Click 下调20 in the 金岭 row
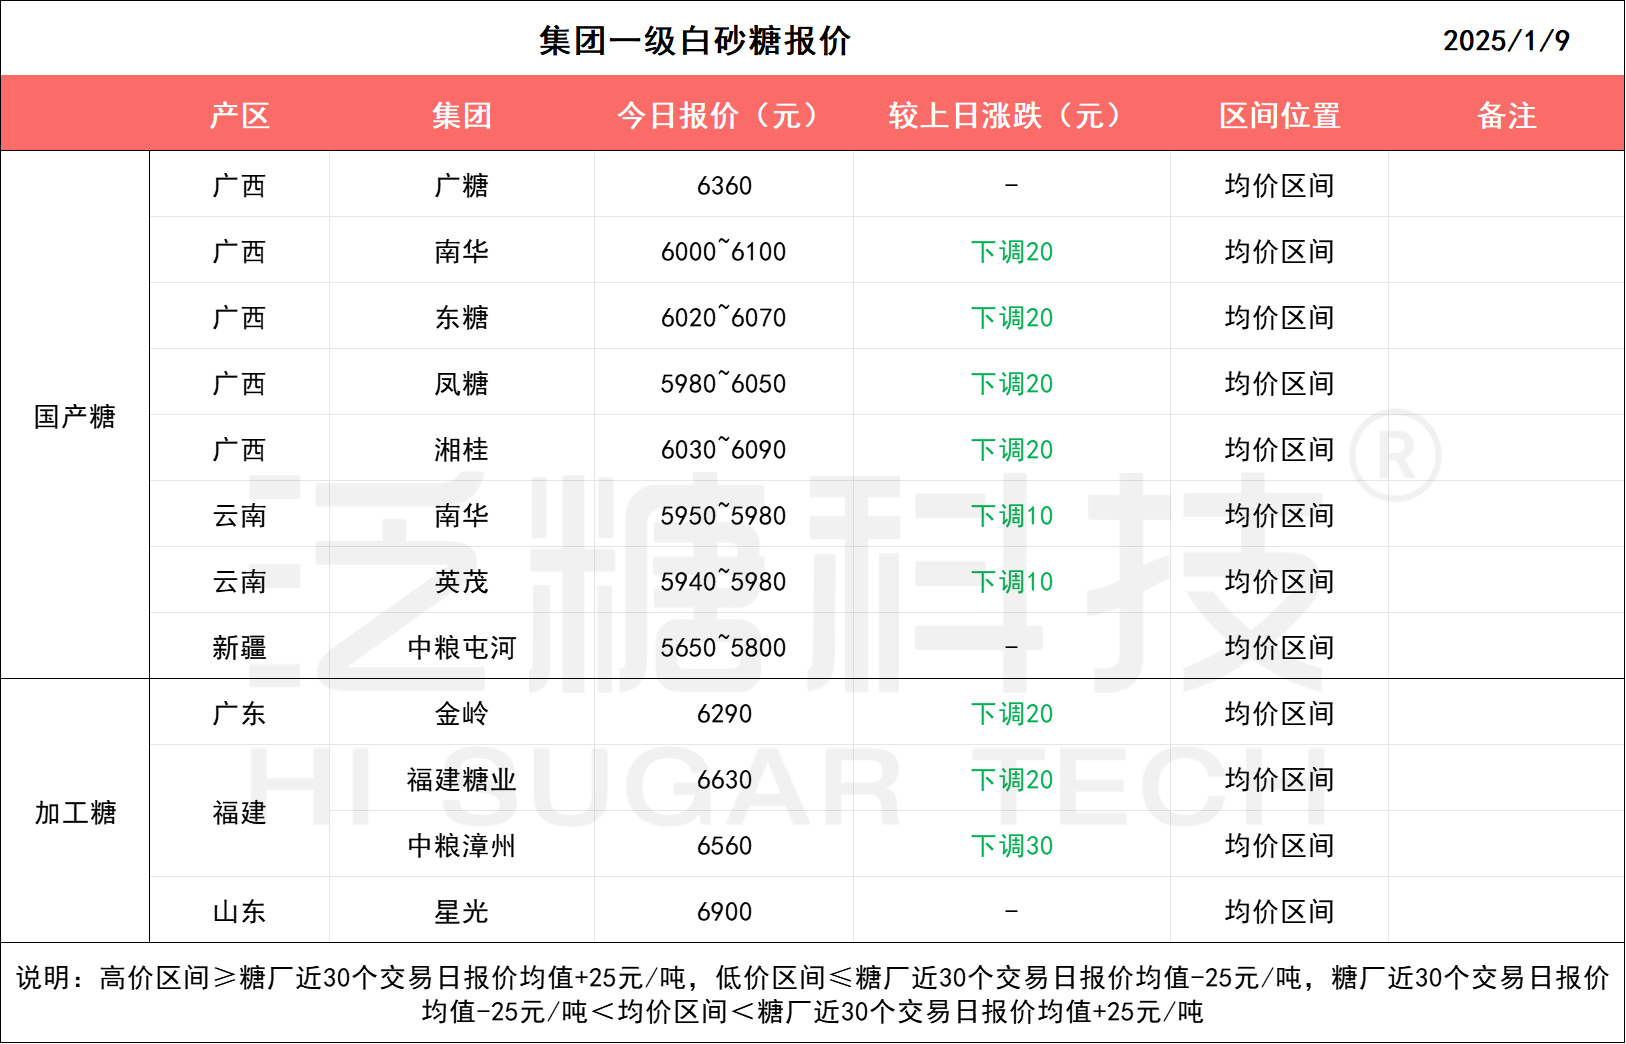Viewport: 1626px width, 1044px height. point(1012,713)
